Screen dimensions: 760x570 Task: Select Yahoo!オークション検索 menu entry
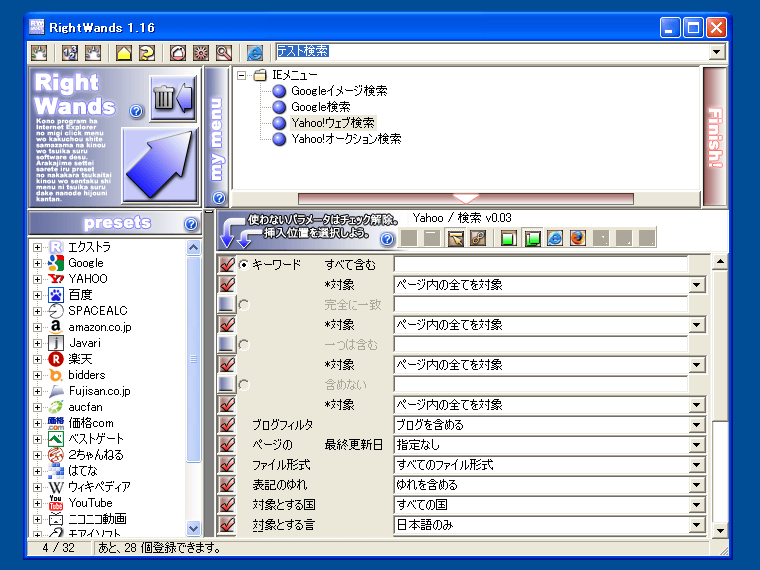pyautogui.click(x=346, y=139)
